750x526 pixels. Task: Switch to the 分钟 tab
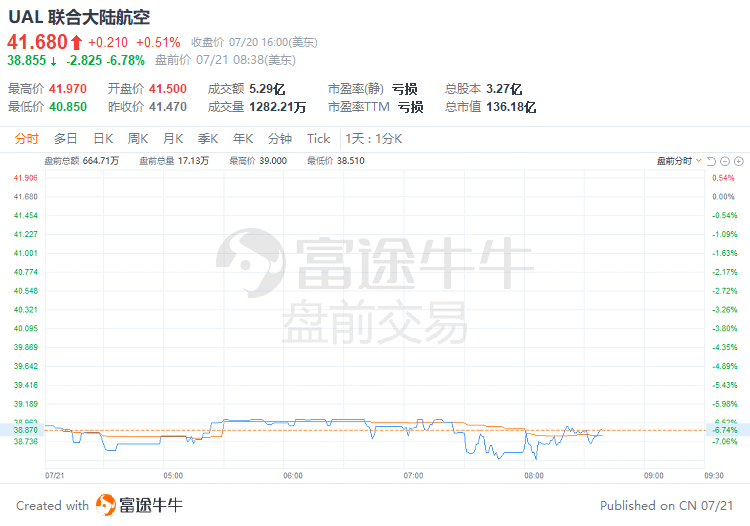click(280, 139)
